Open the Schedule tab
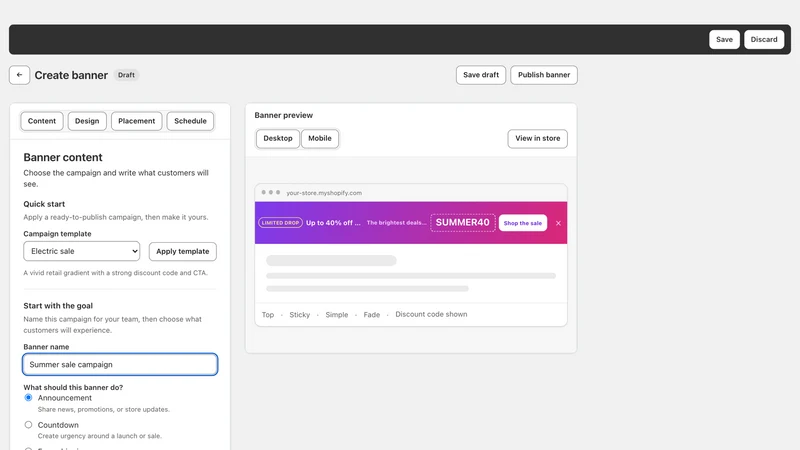This screenshot has width=800, height=450. click(190, 121)
